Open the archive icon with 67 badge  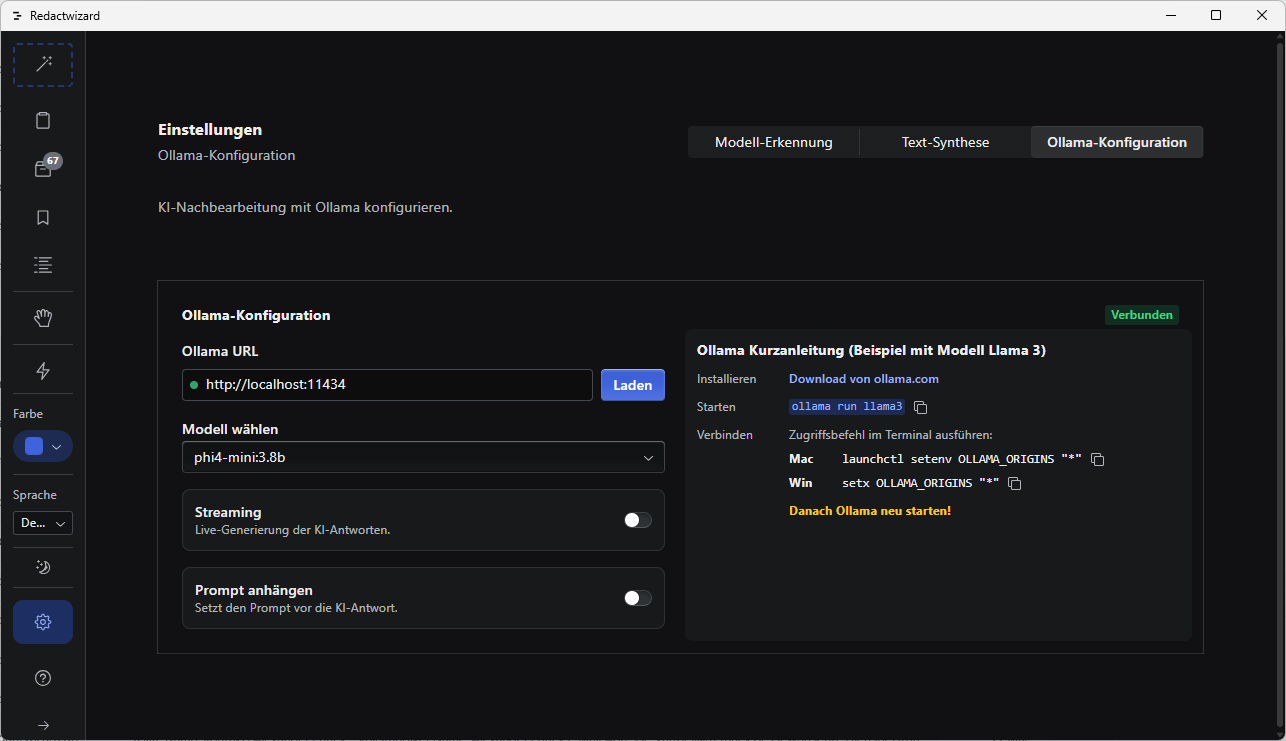(43, 169)
